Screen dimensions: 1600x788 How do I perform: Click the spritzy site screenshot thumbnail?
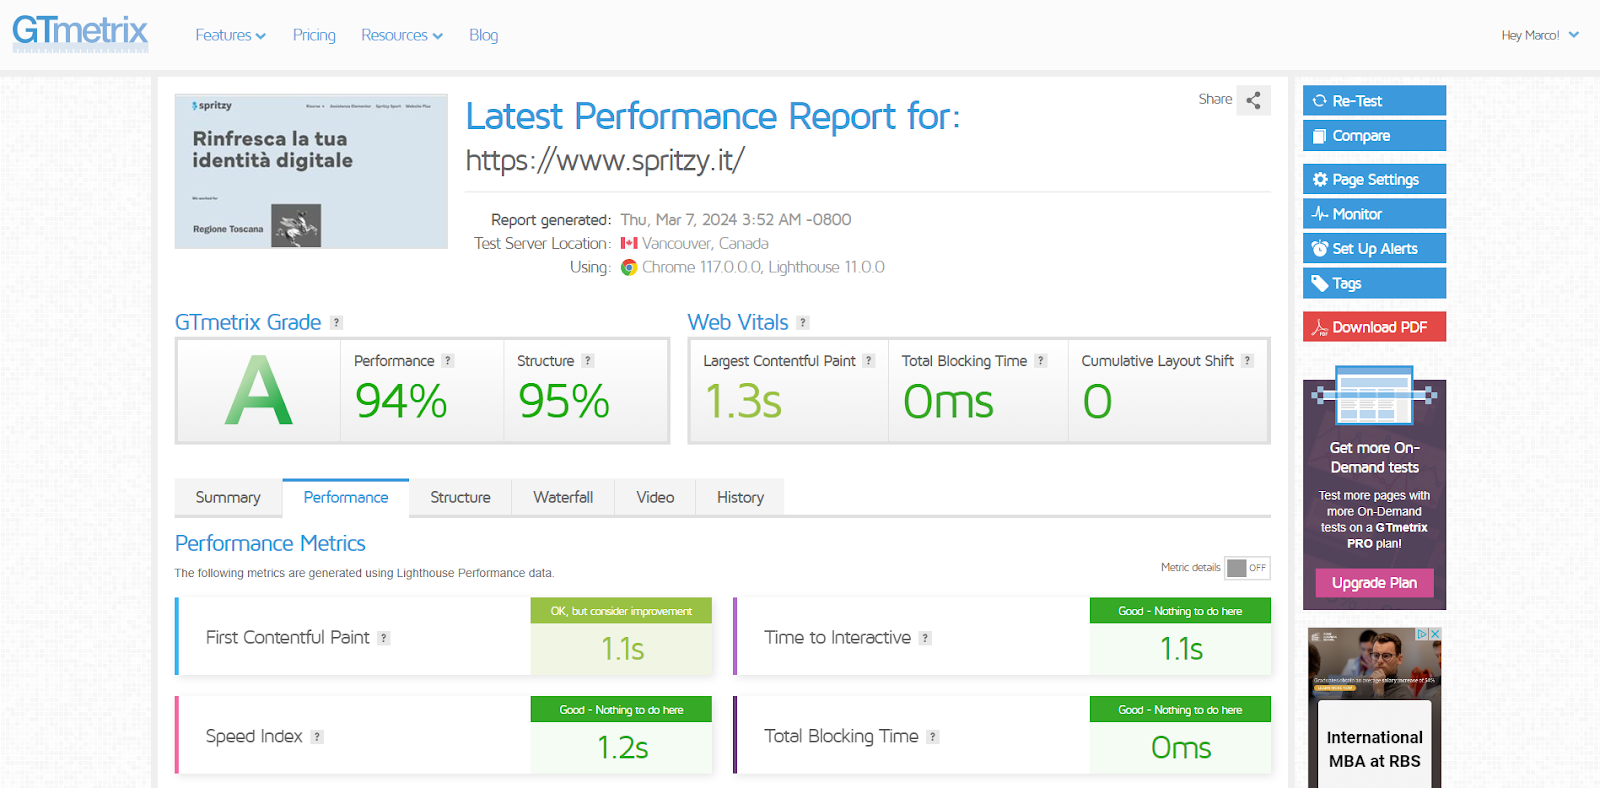(311, 171)
